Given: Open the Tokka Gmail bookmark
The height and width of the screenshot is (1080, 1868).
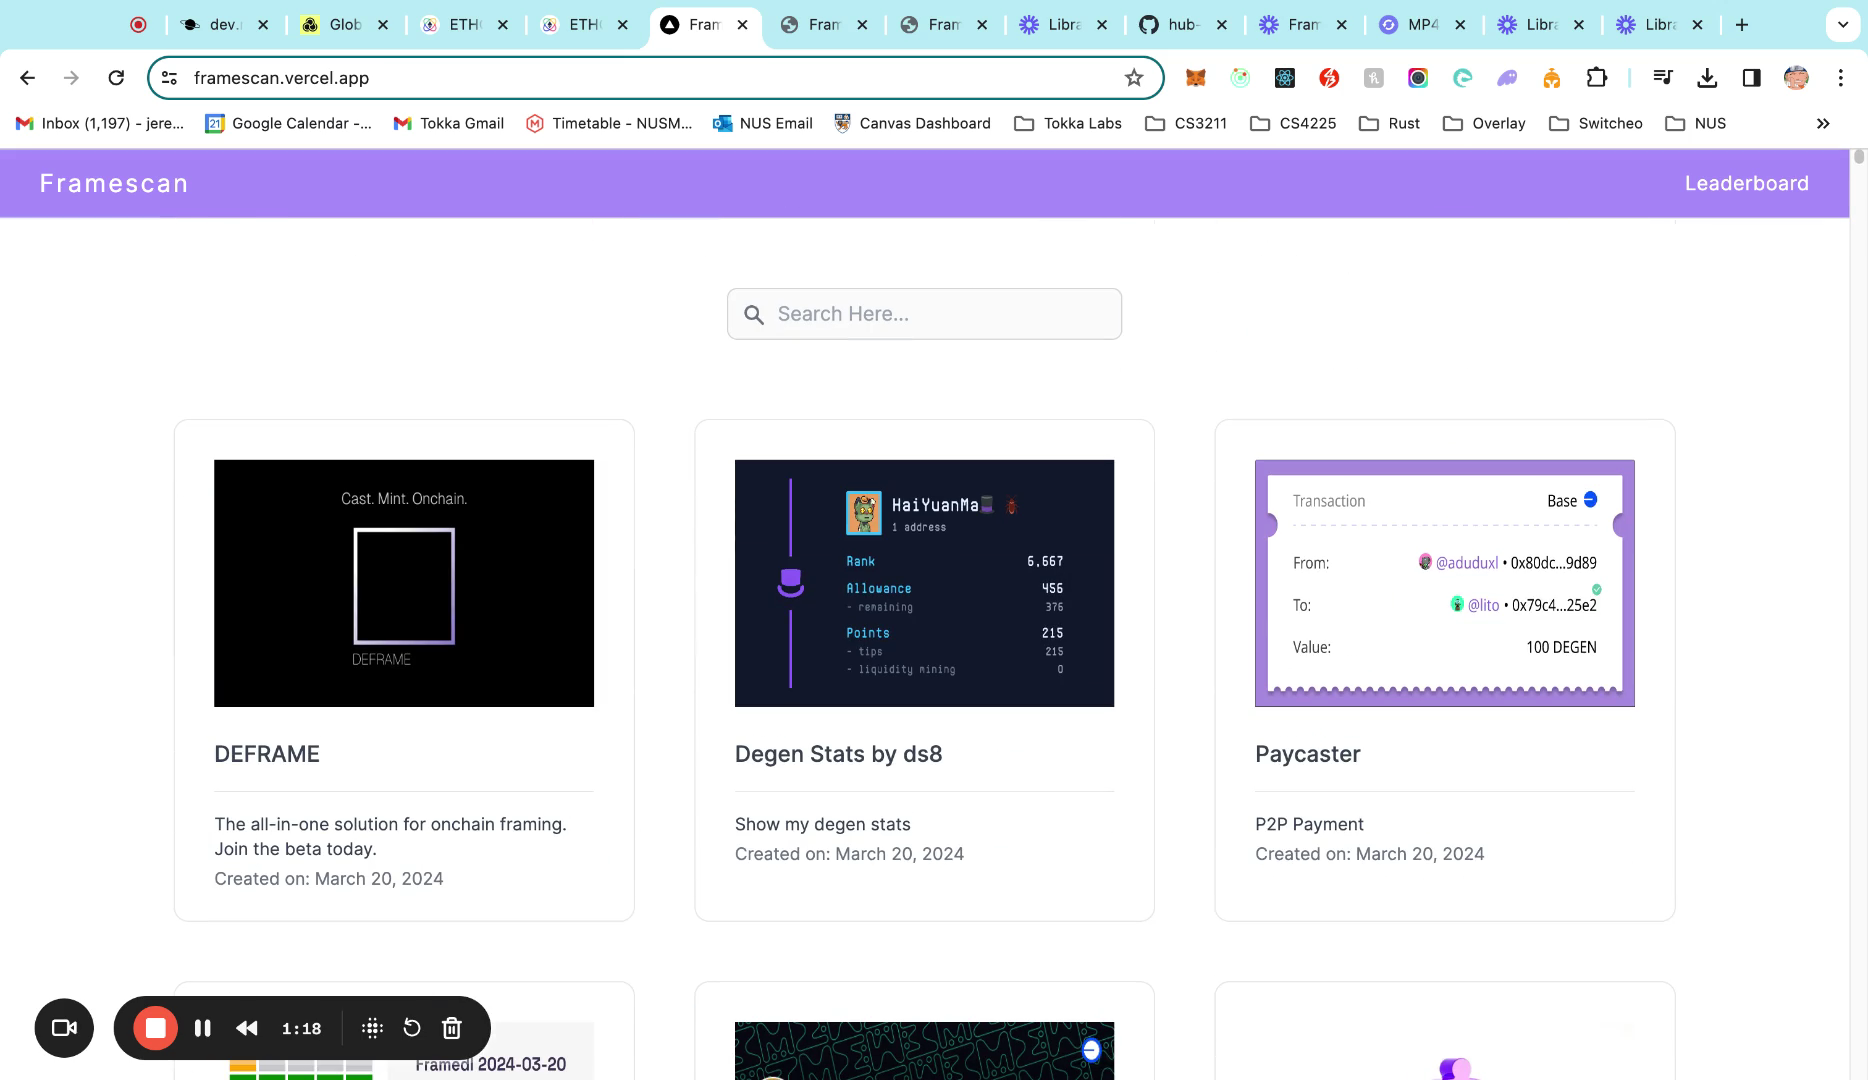Looking at the screenshot, I should [x=448, y=123].
